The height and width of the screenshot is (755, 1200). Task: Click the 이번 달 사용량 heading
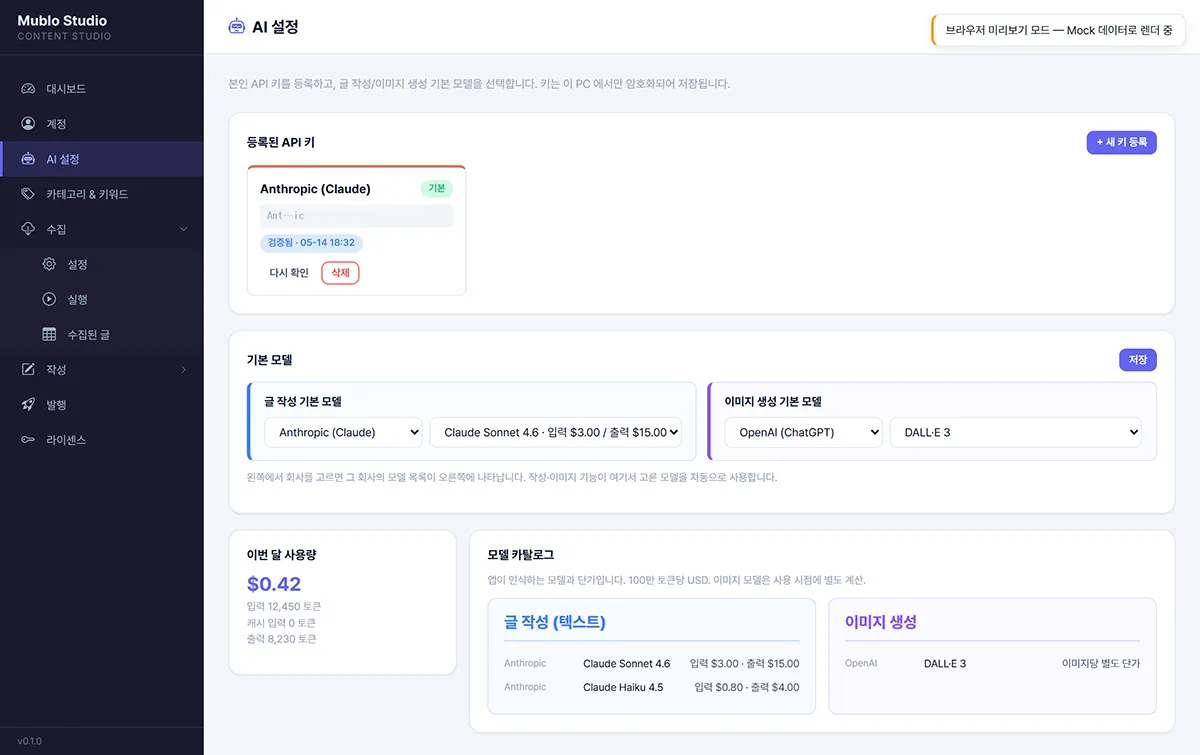pyautogui.click(x=281, y=554)
